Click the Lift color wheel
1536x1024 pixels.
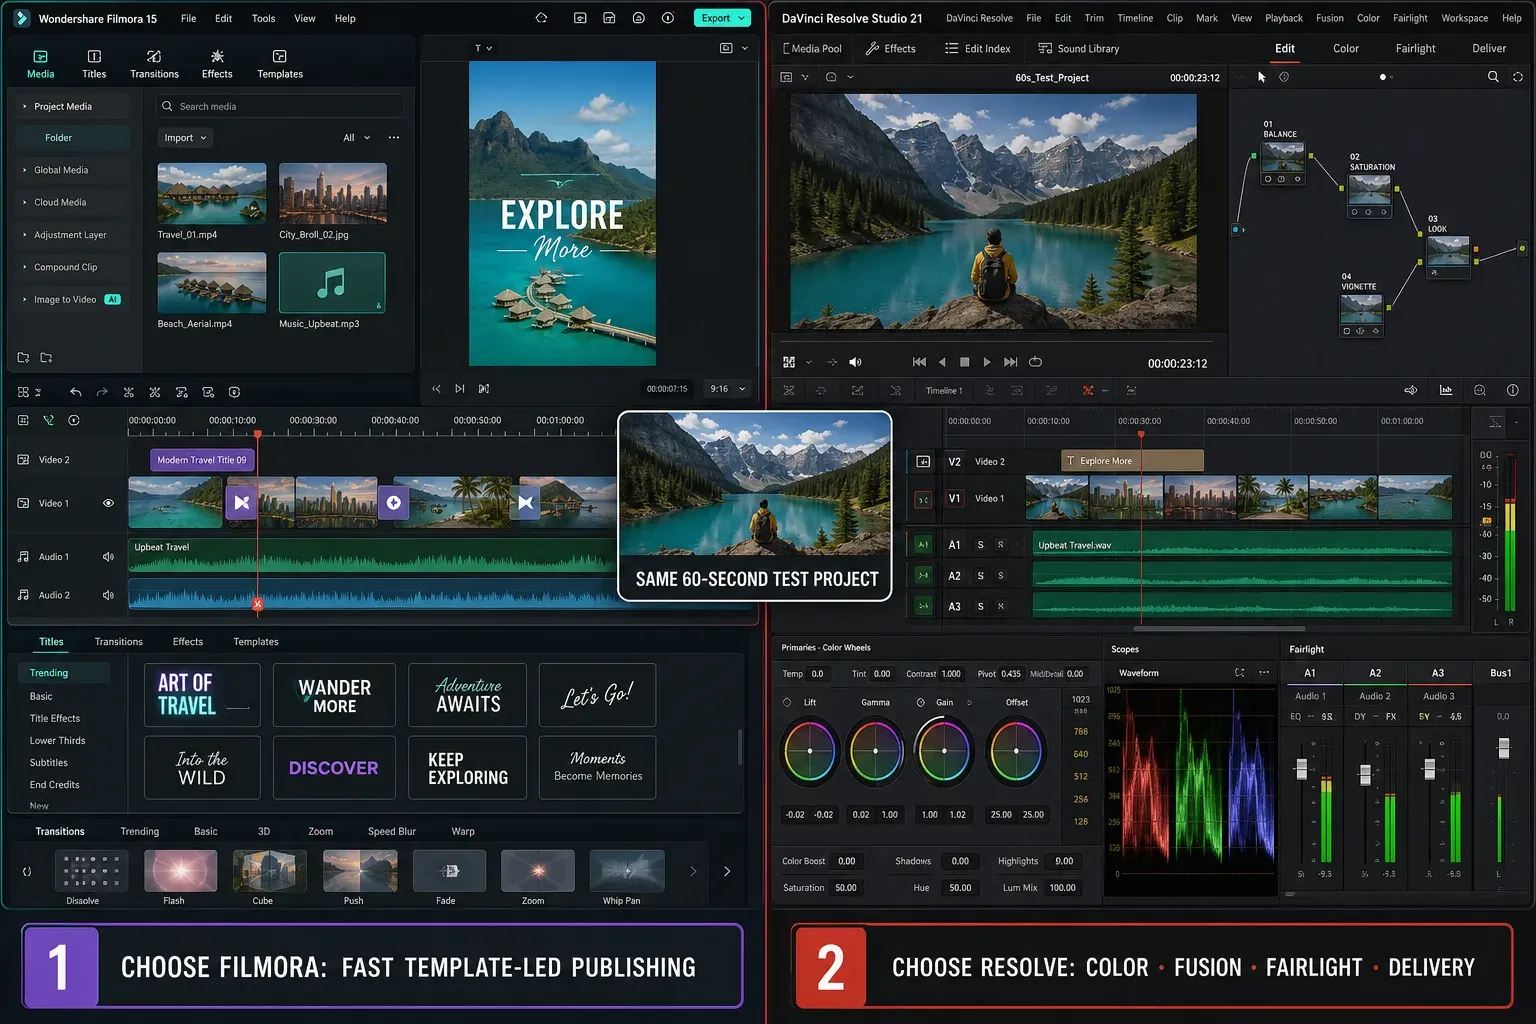click(x=809, y=751)
